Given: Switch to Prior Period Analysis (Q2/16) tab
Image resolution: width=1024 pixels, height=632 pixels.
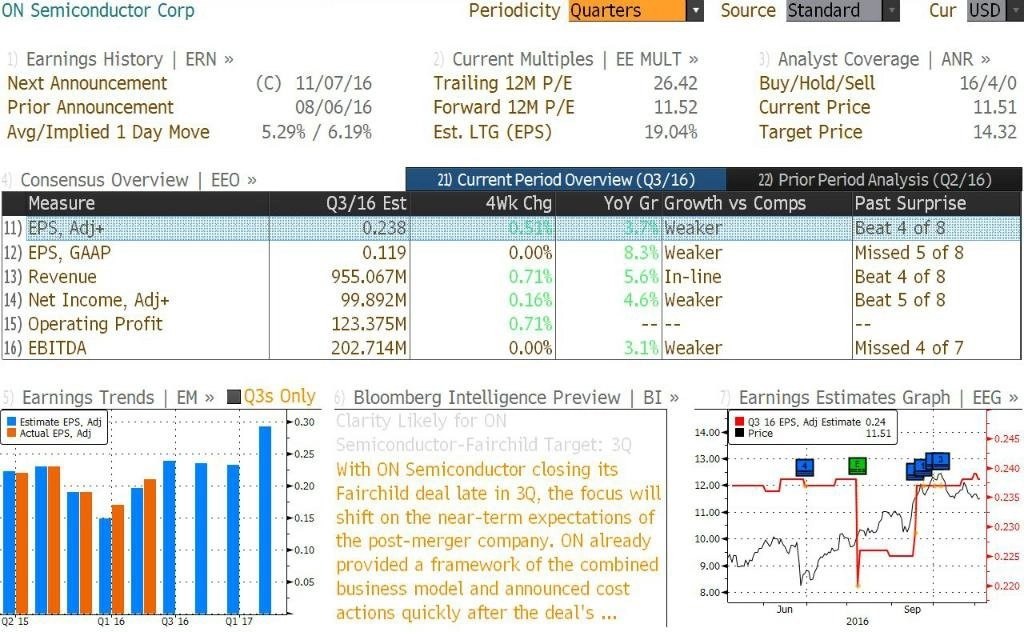Looking at the screenshot, I should (x=874, y=180).
